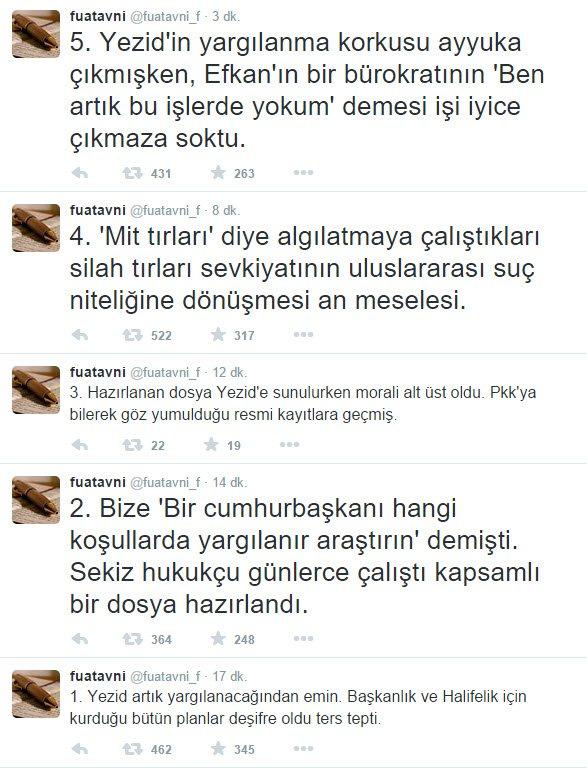Retweet the tweet with 22 retweets
This screenshot has width=587, height=768.
tap(132, 445)
